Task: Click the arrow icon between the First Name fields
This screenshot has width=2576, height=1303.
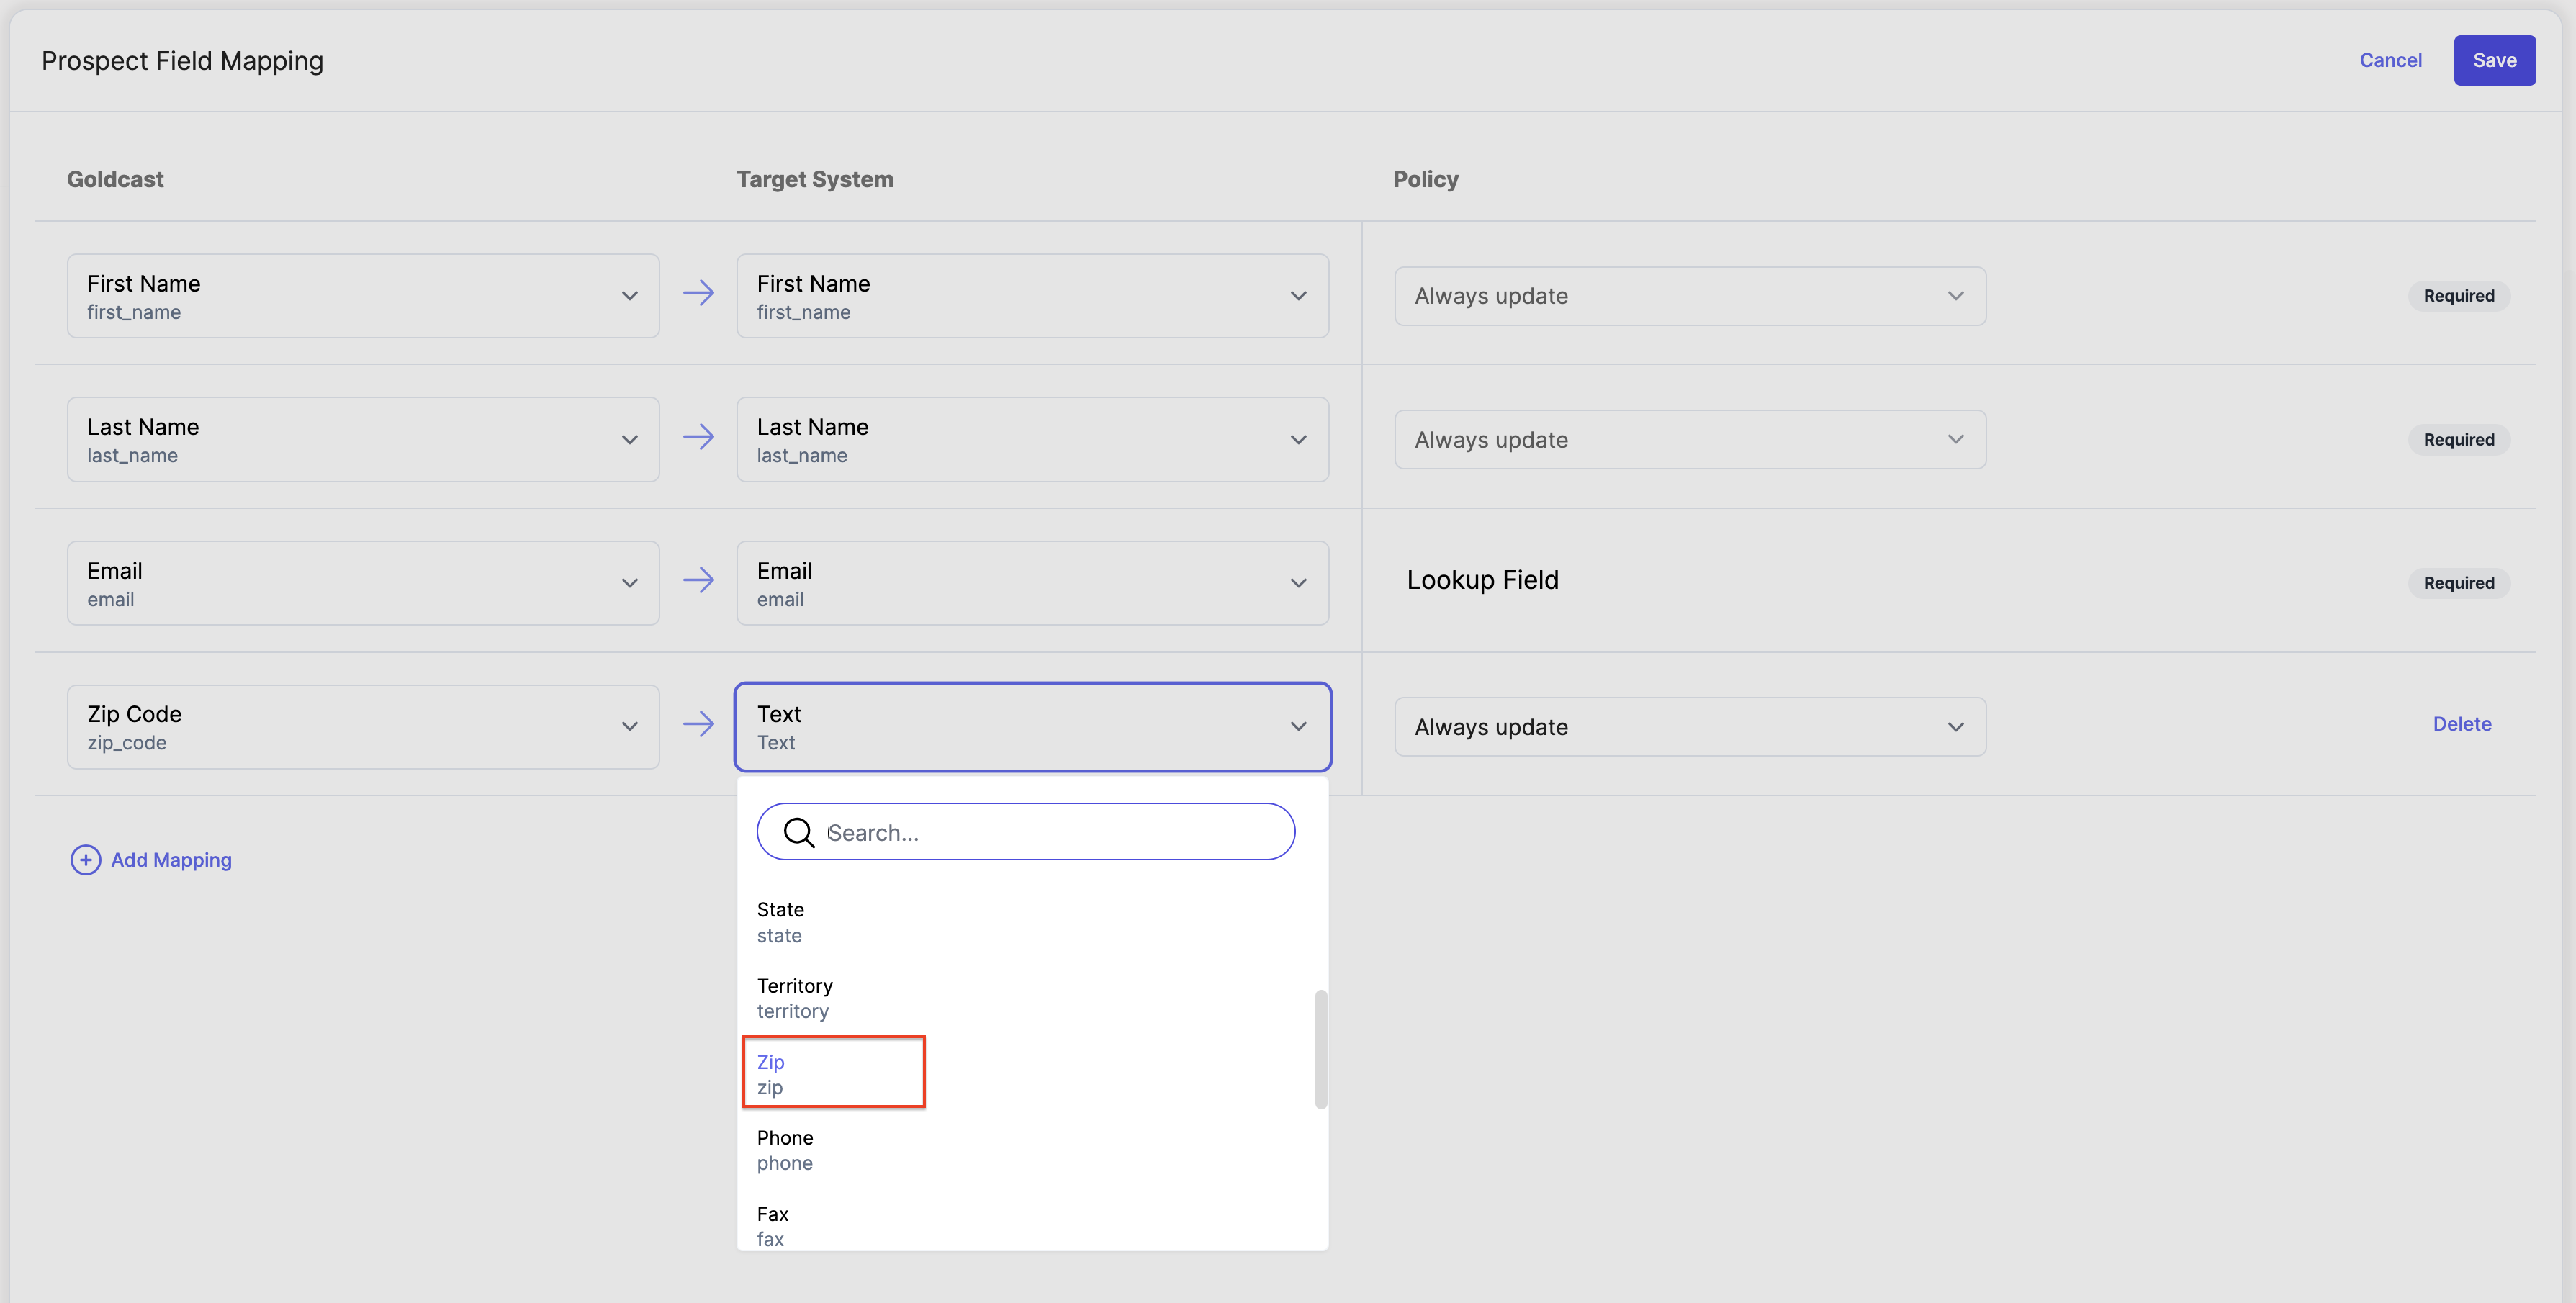Action: pyautogui.click(x=700, y=293)
